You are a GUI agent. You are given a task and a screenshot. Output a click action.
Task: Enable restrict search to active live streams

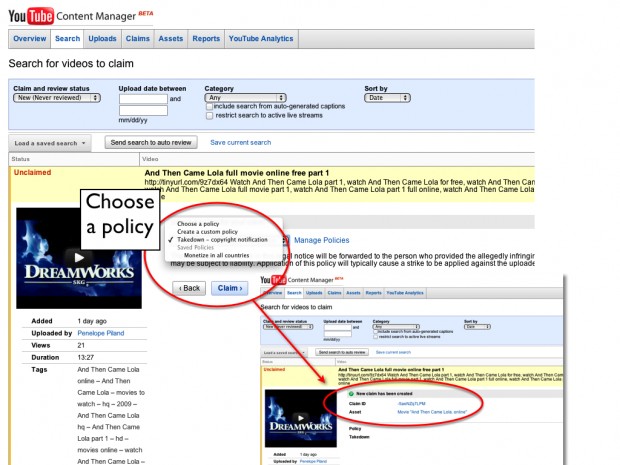pos(210,115)
